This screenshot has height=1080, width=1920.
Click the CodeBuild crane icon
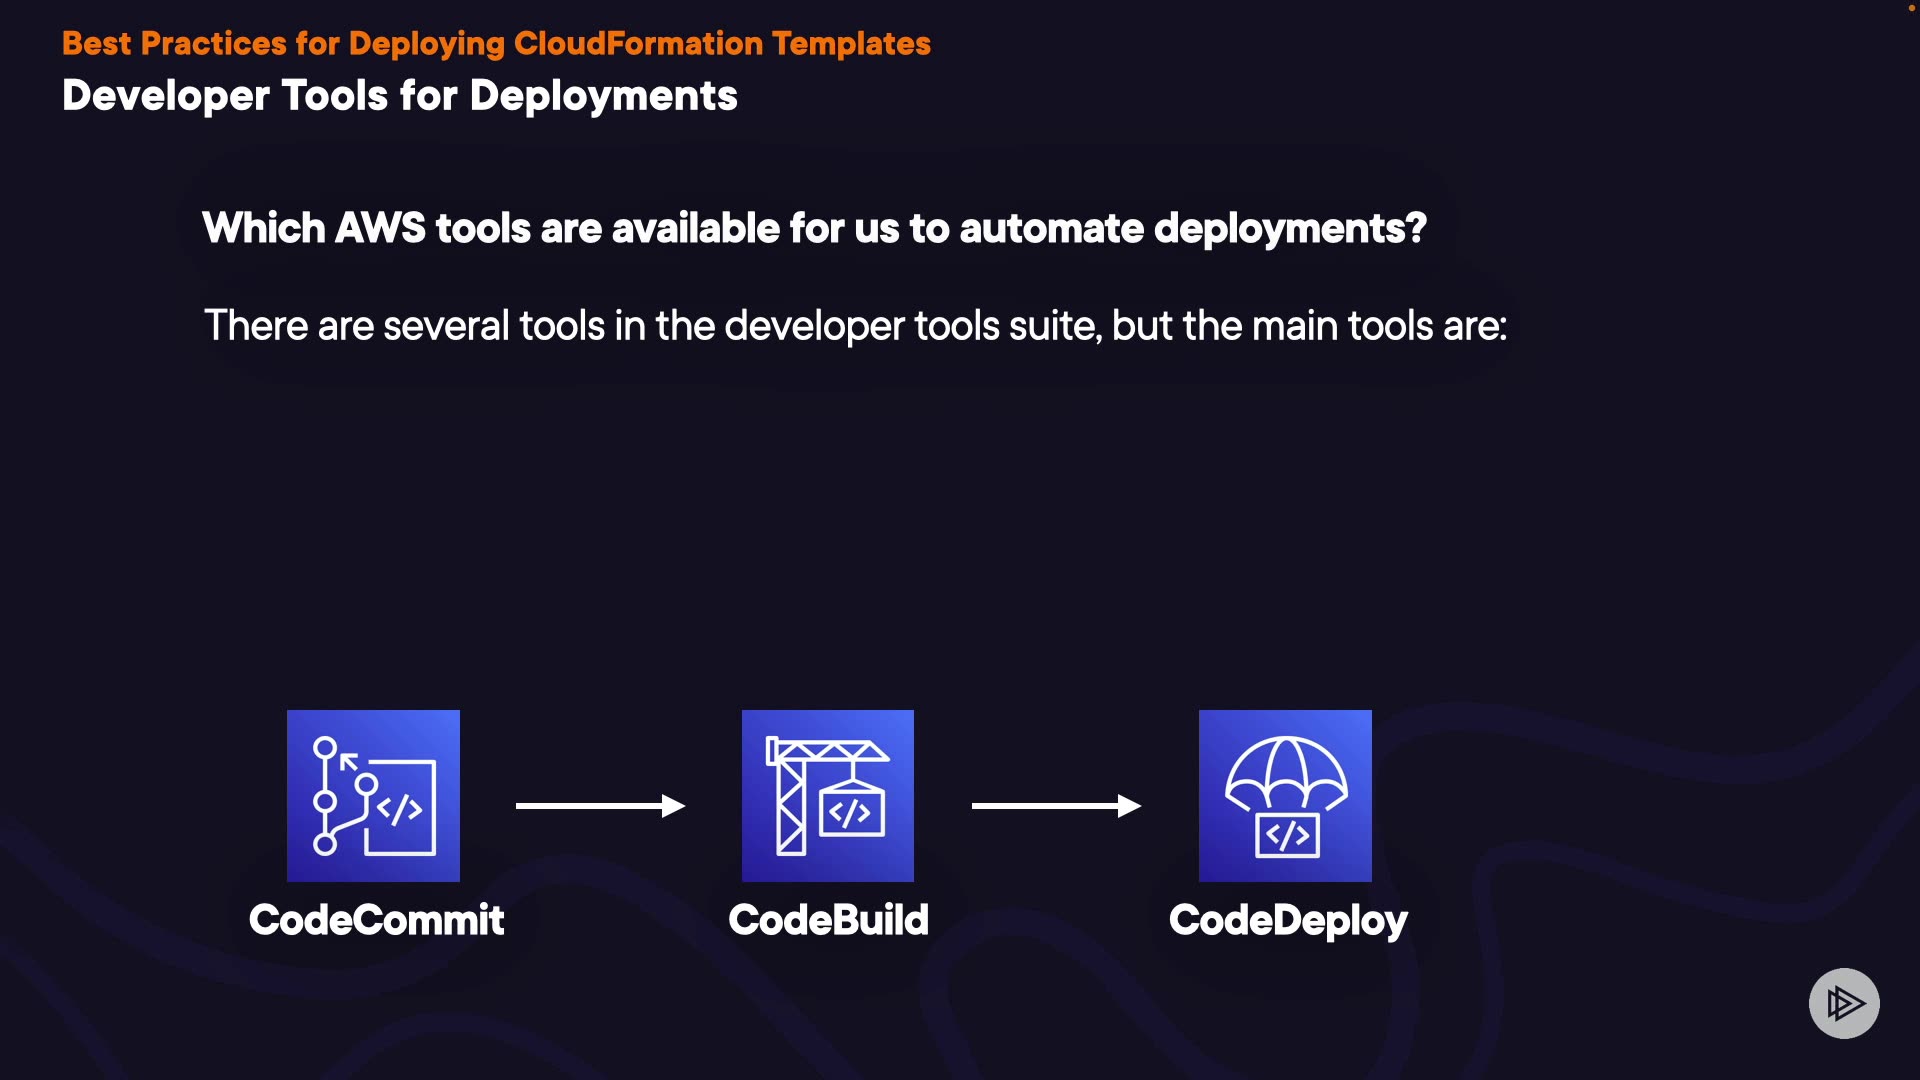pos(828,796)
